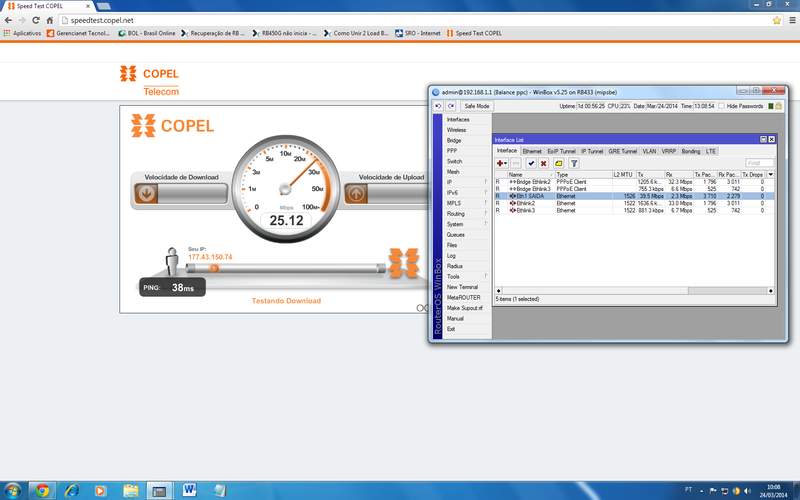Click the yellow Comment icon in Interface List
Image resolution: width=800 pixels, height=500 pixels.
click(559, 163)
